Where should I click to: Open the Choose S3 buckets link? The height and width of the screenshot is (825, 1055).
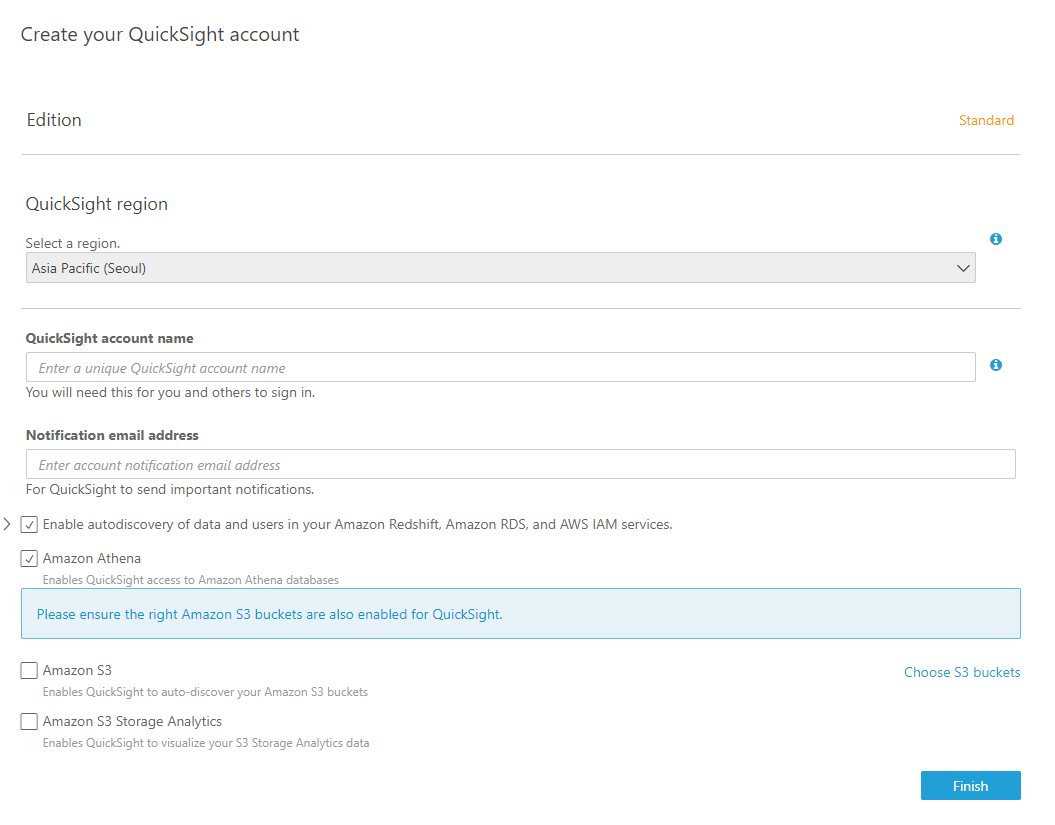click(962, 672)
